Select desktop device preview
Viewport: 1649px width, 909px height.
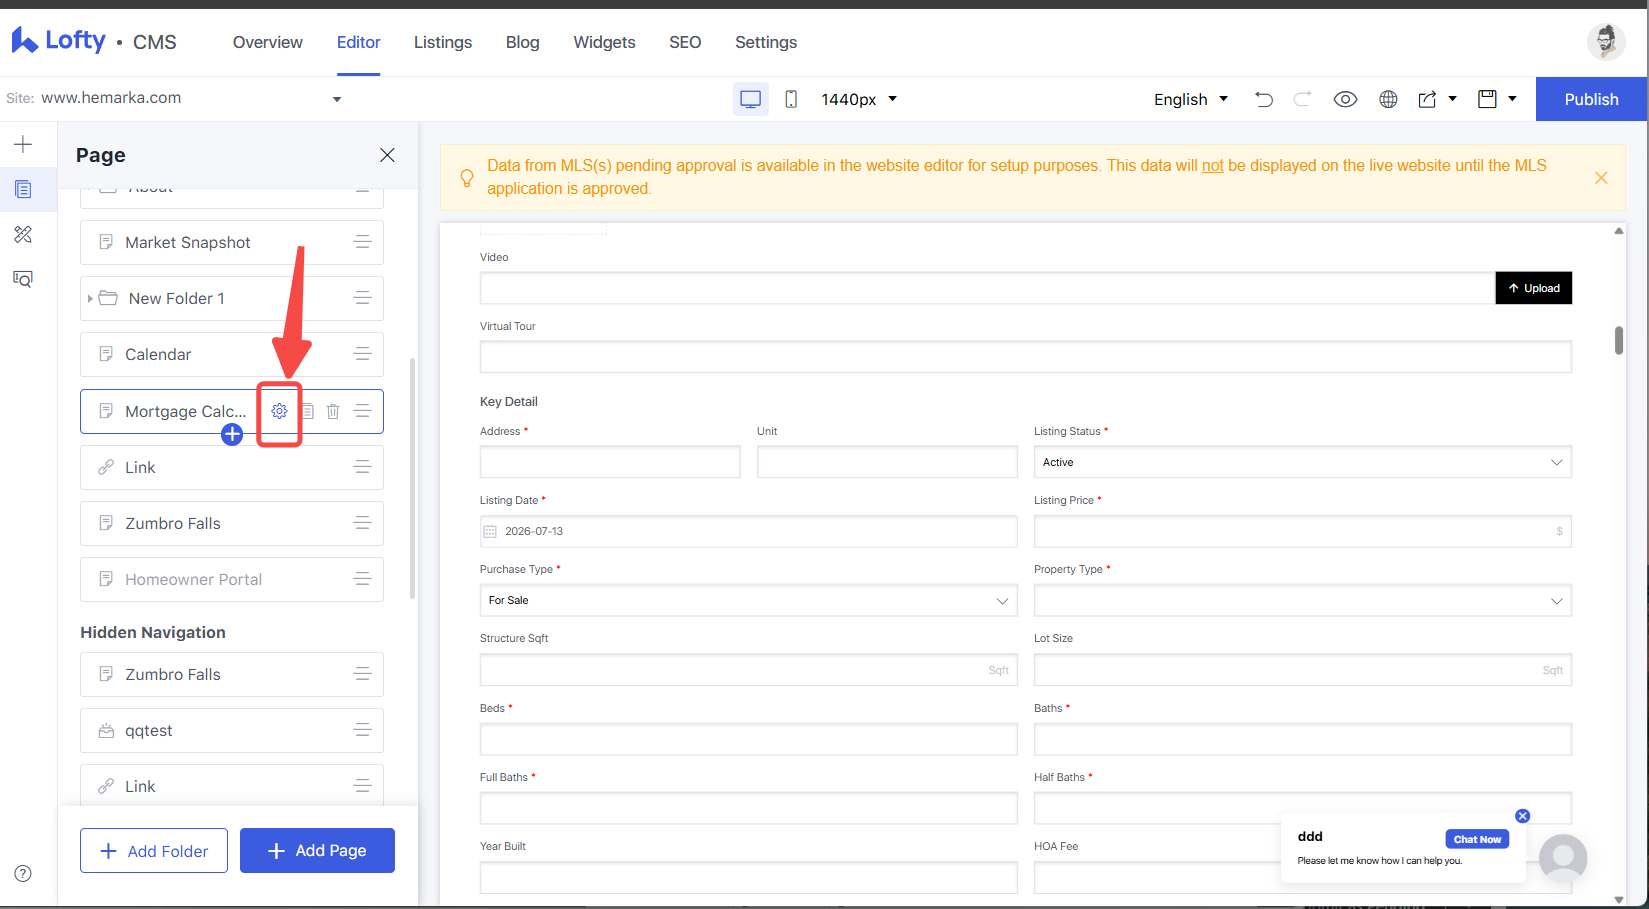[751, 99]
